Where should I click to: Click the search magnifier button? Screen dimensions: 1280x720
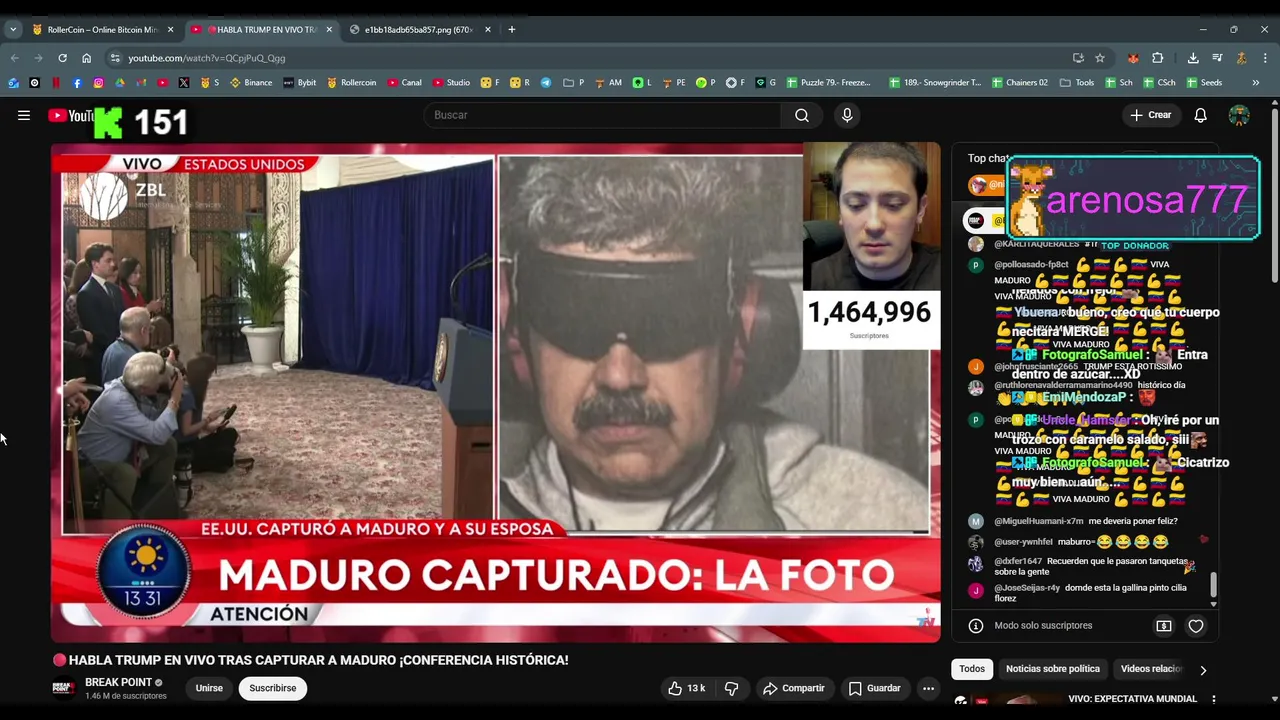pos(802,115)
